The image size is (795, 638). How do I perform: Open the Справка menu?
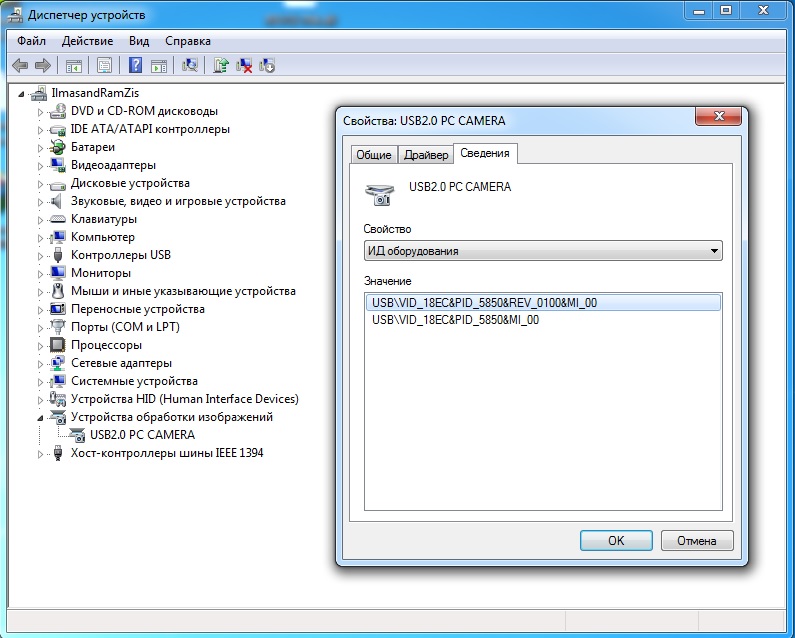[187, 41]
